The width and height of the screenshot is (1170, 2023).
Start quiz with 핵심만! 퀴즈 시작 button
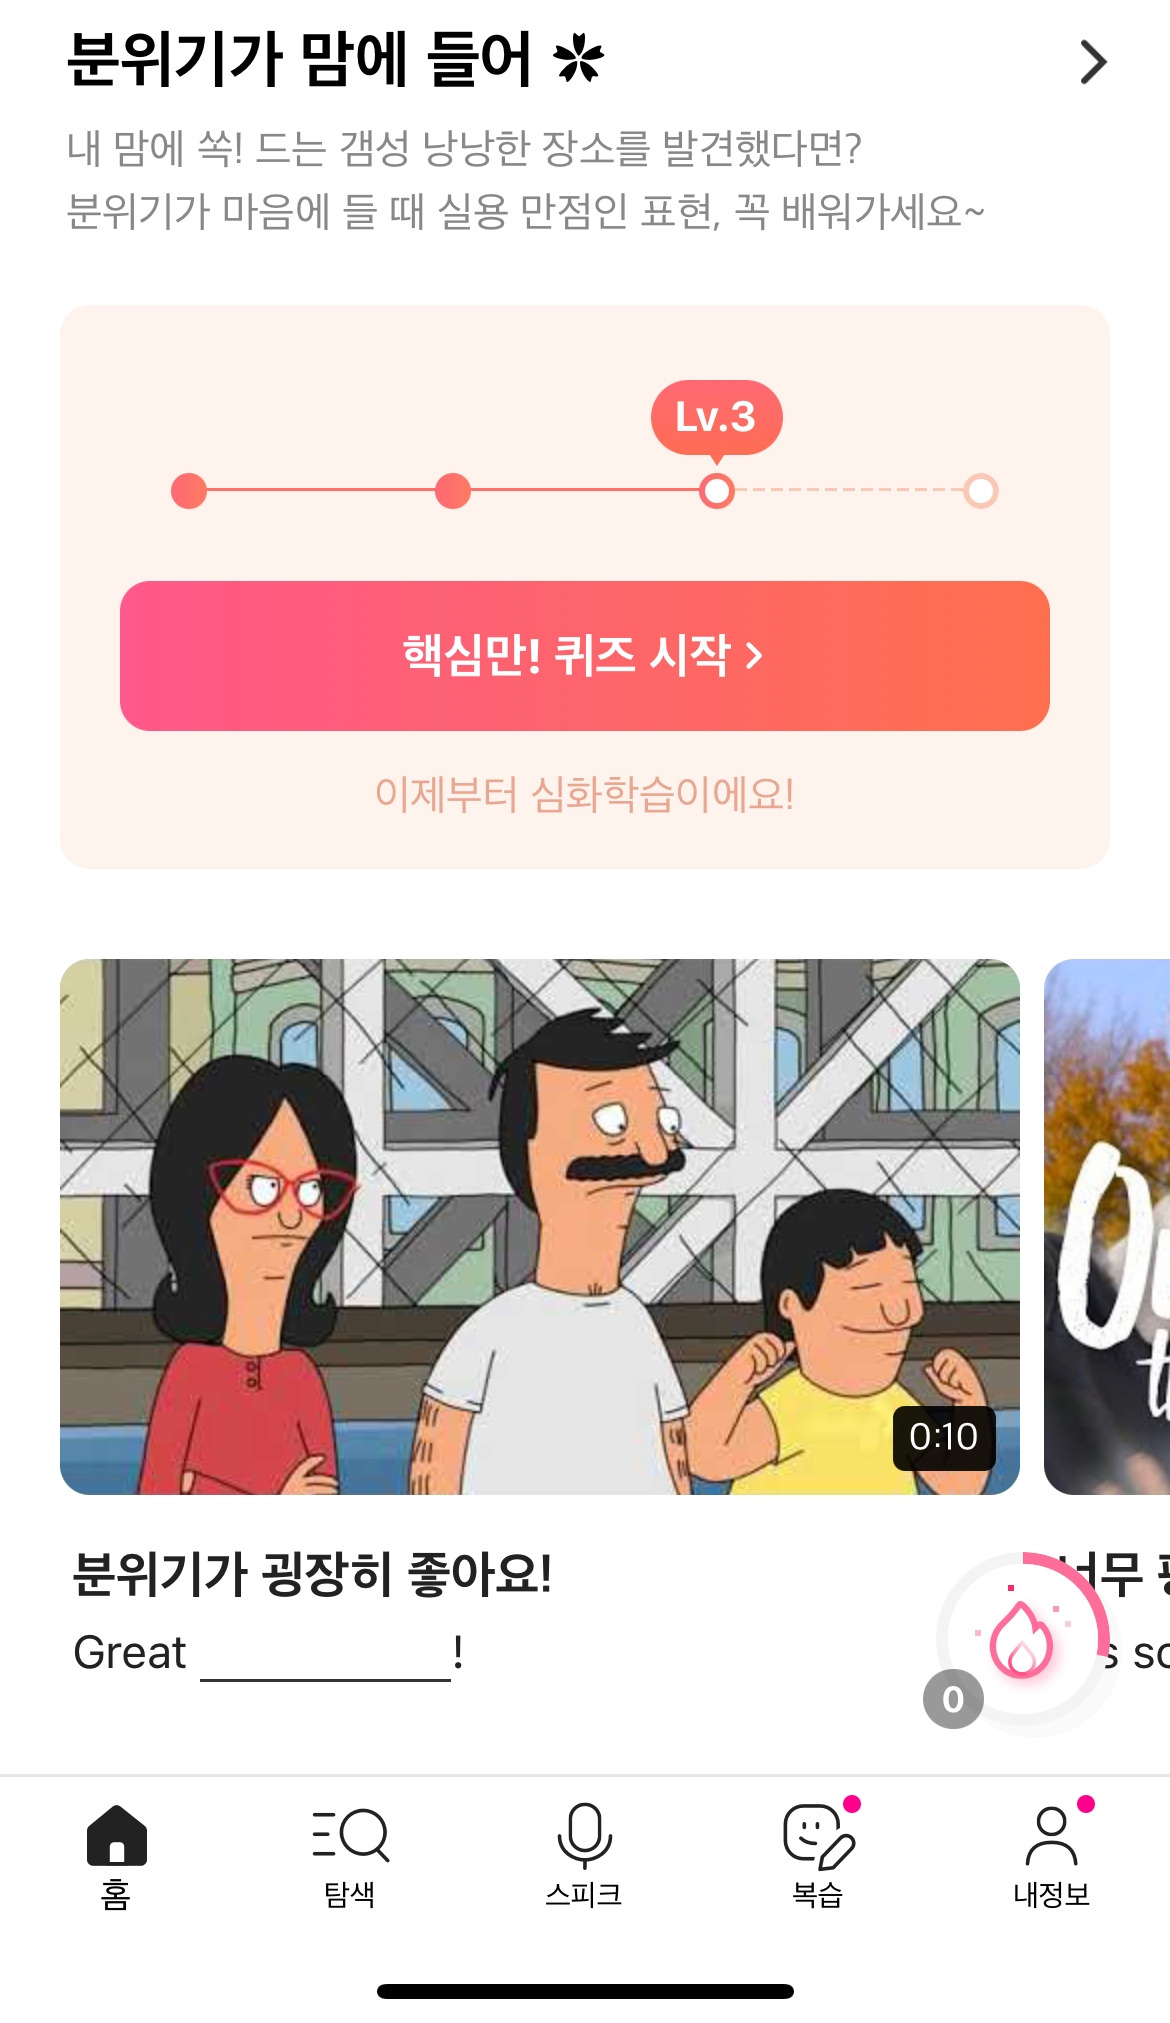point(585,656)
